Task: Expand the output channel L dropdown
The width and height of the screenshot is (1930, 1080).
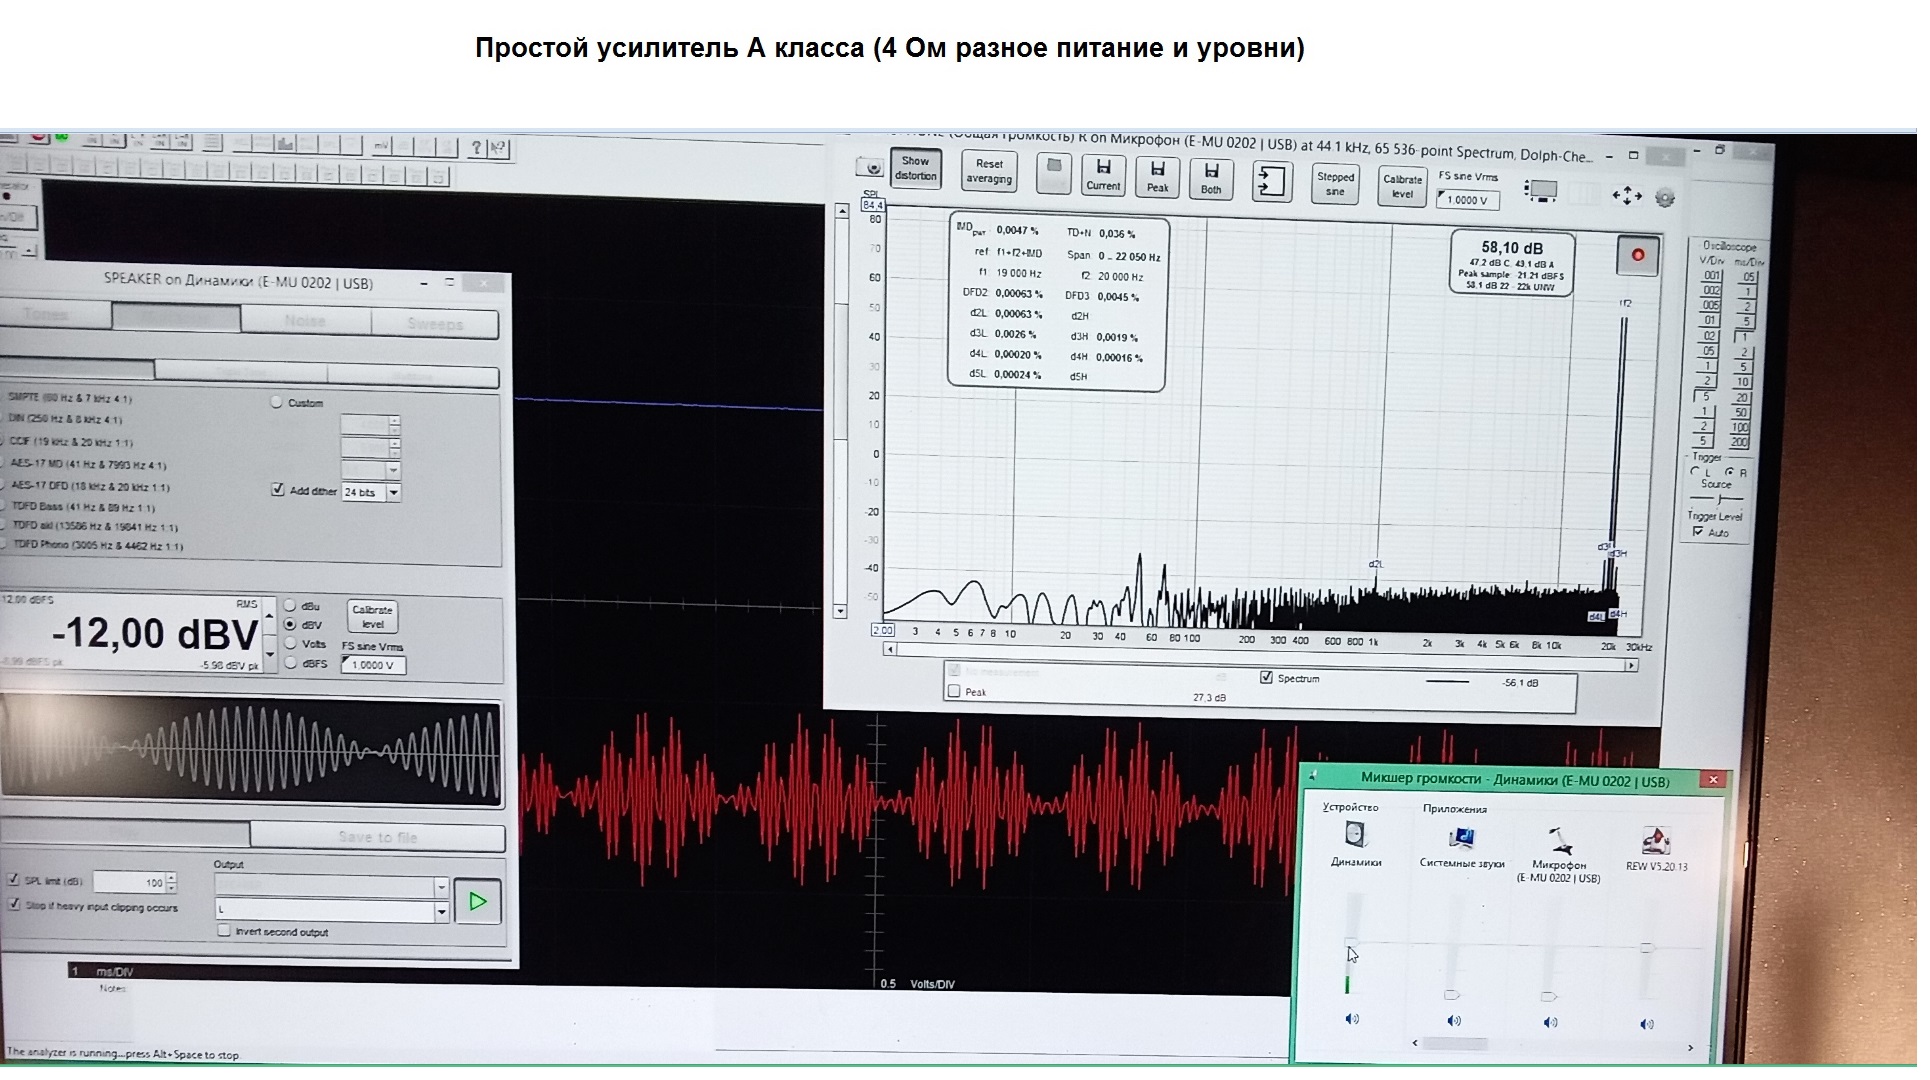Action: [441, 911]
